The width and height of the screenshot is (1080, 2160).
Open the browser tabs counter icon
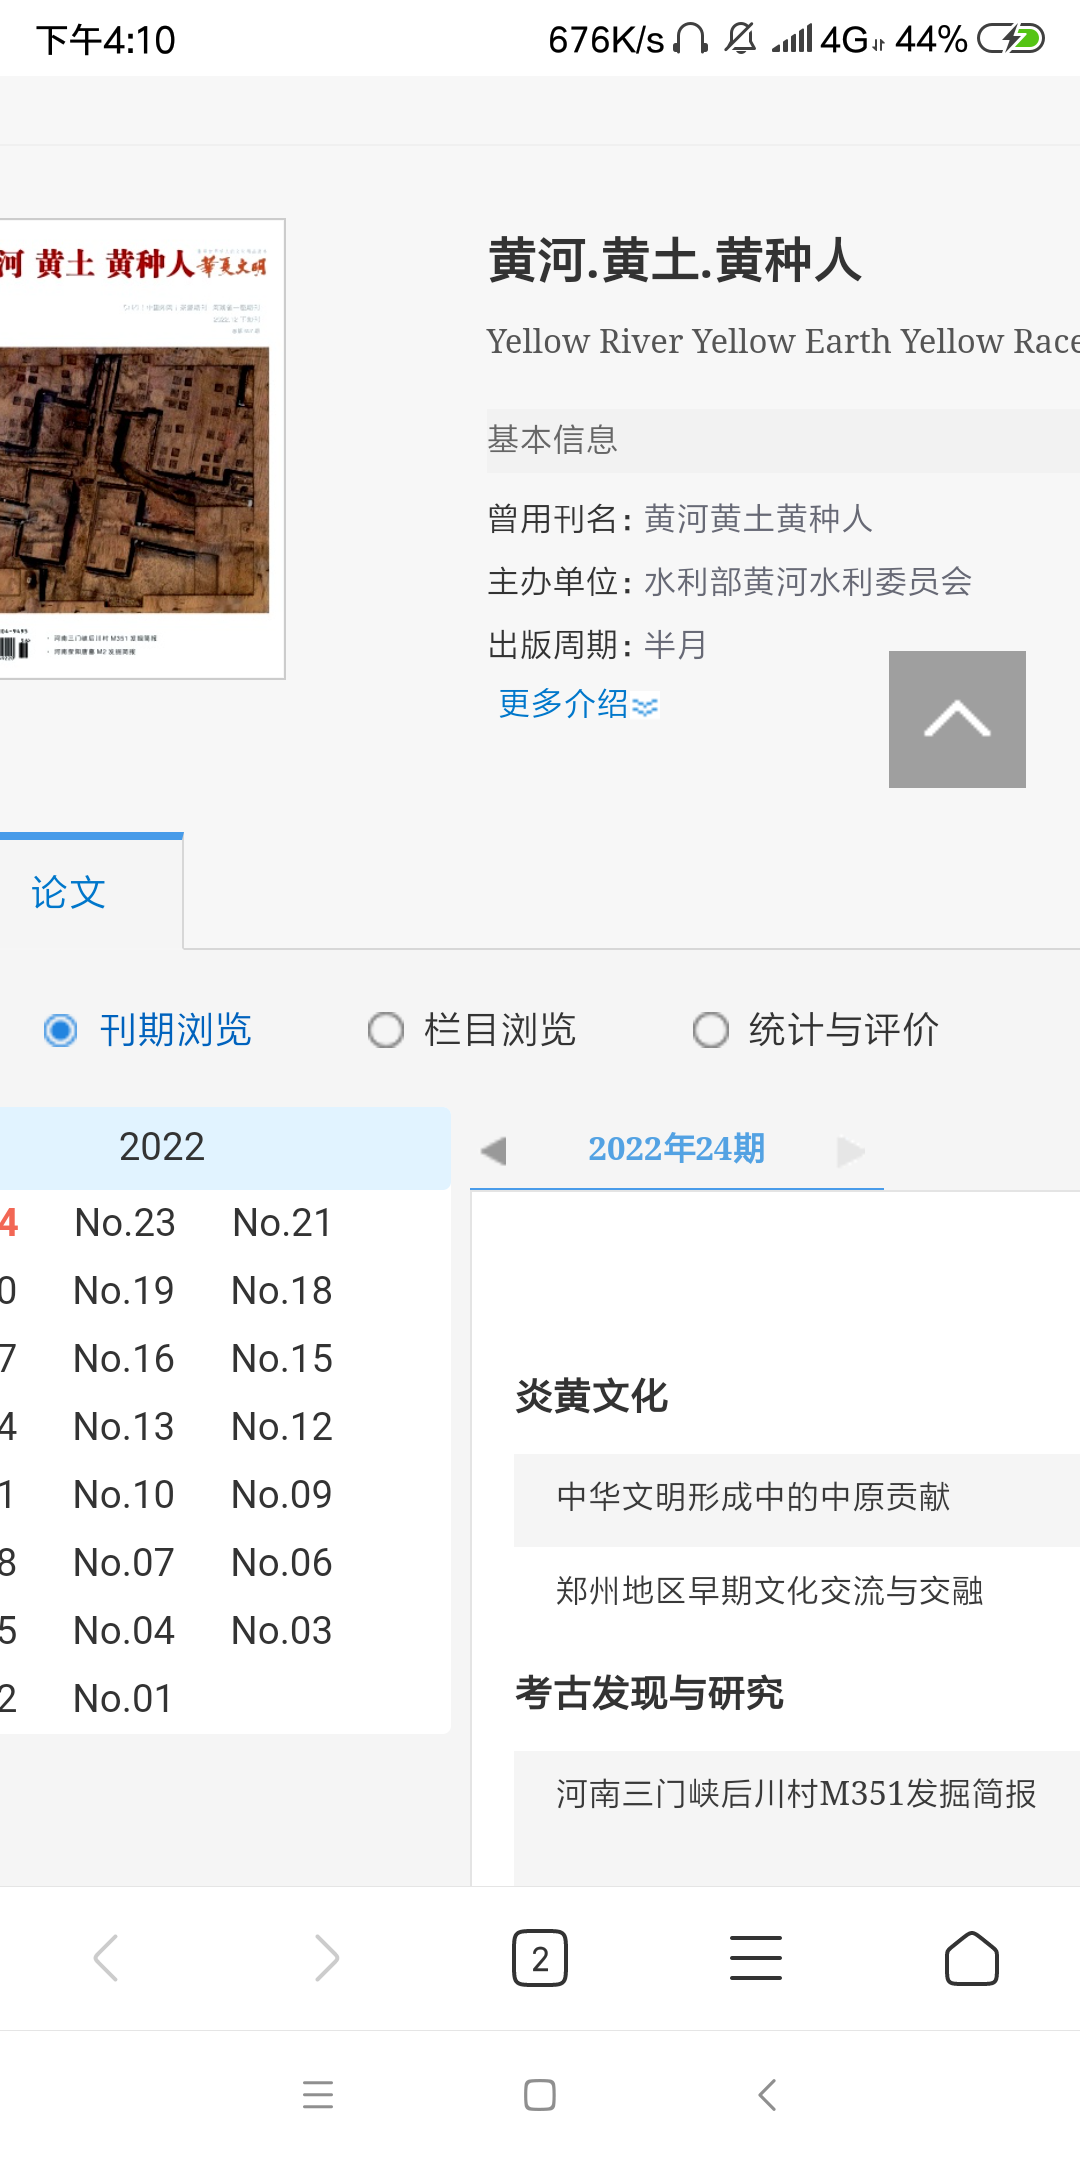540,1958
